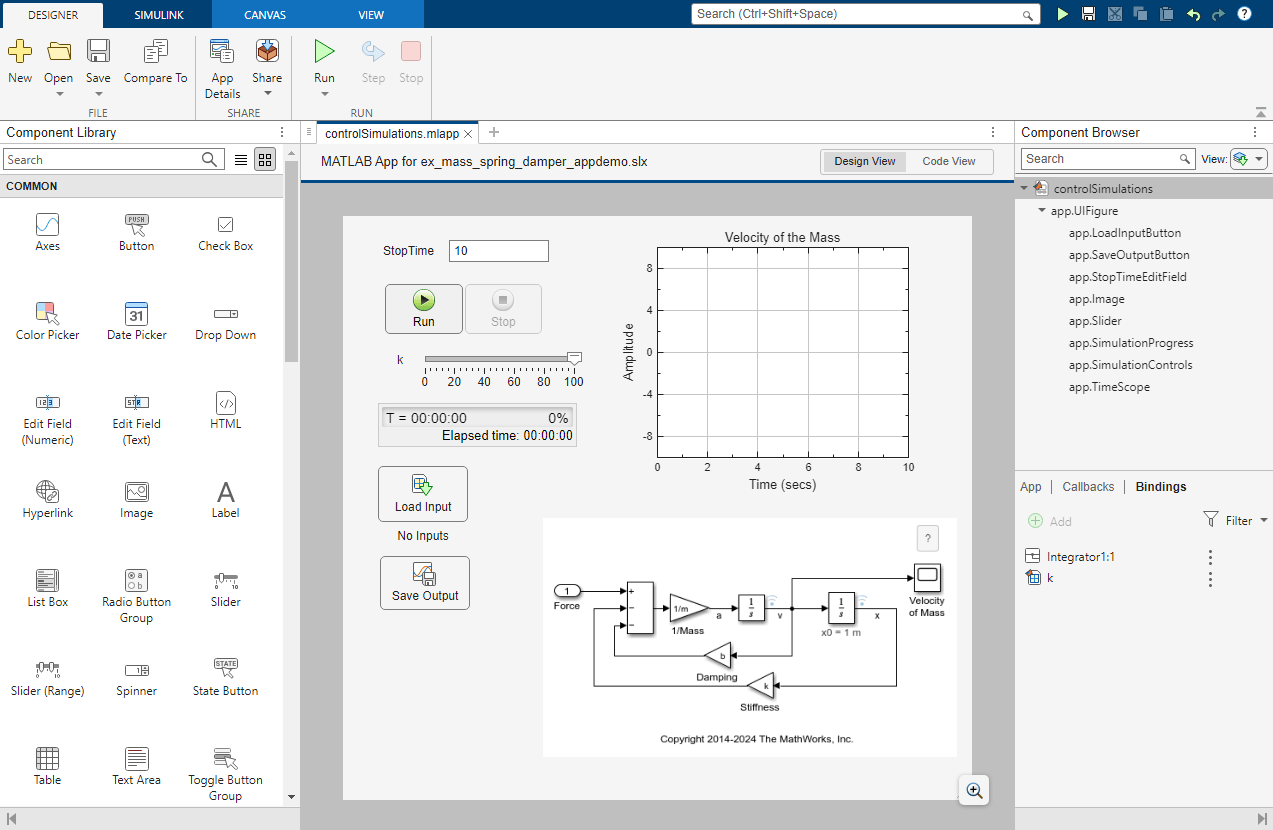Switch to Code View
Image resolution: width=1273 pixels, height=830 pixels.
(x=948, y=162)
